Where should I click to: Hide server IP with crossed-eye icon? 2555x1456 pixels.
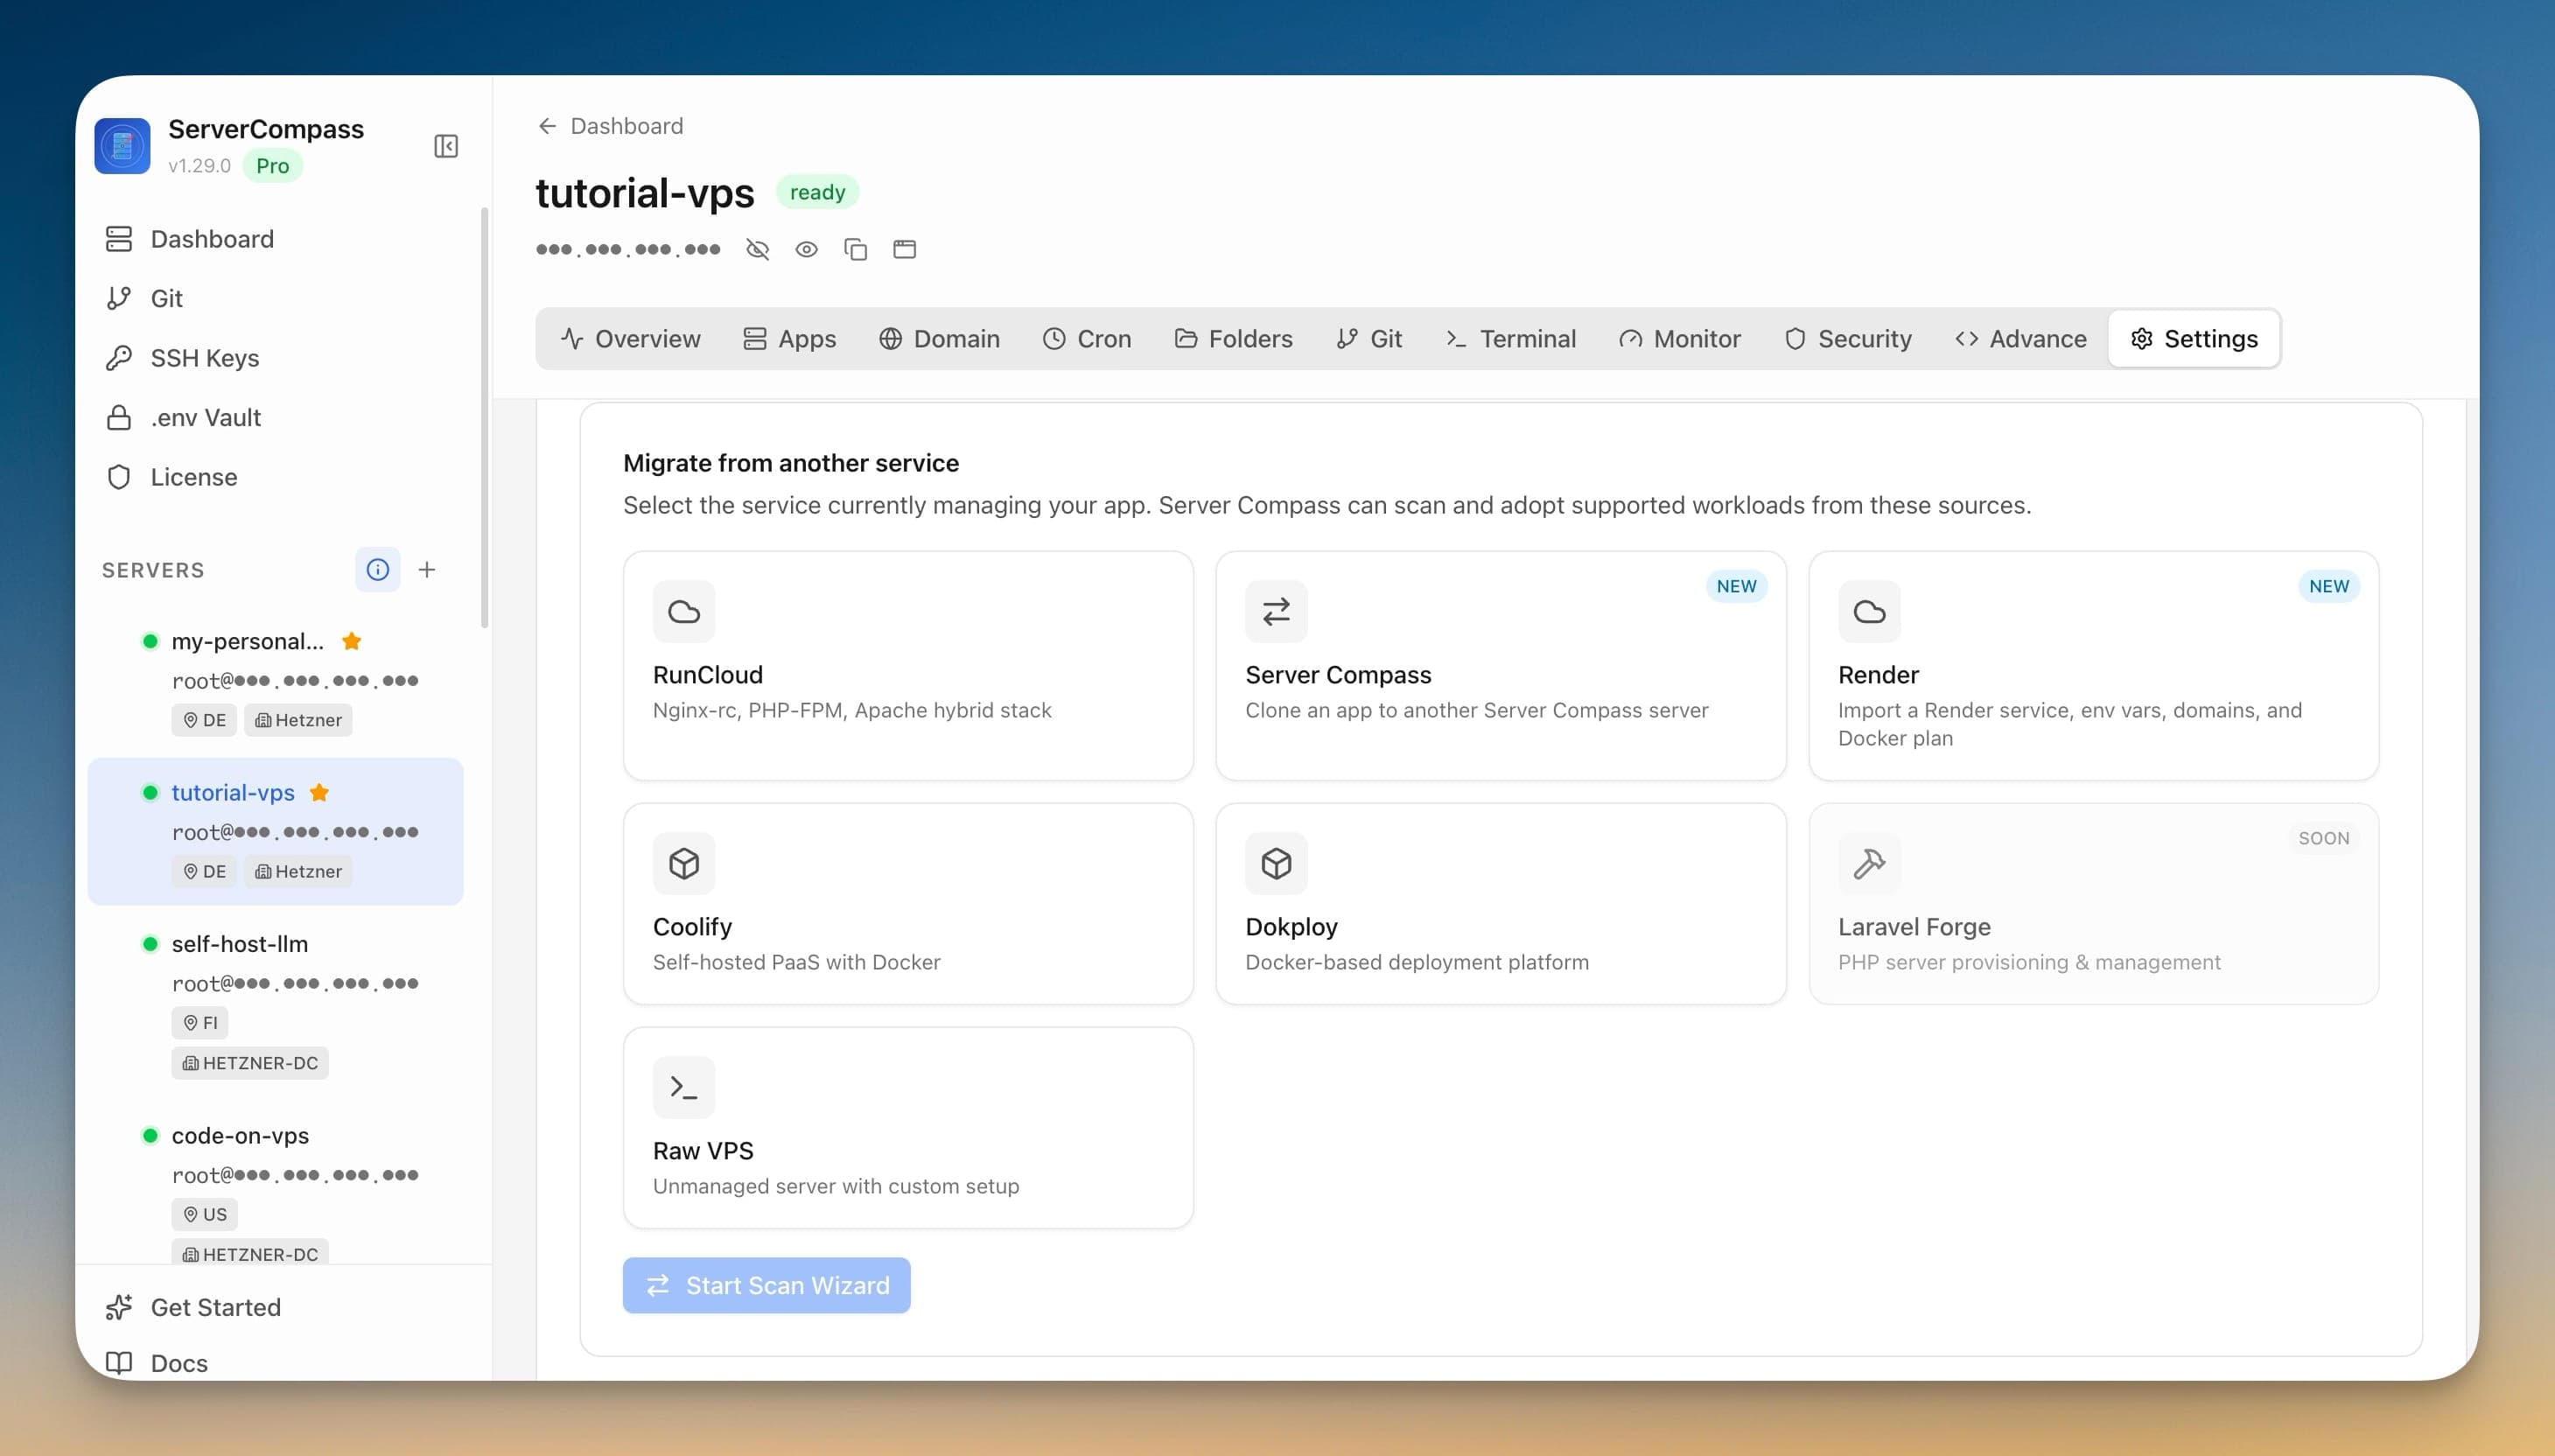758,249
